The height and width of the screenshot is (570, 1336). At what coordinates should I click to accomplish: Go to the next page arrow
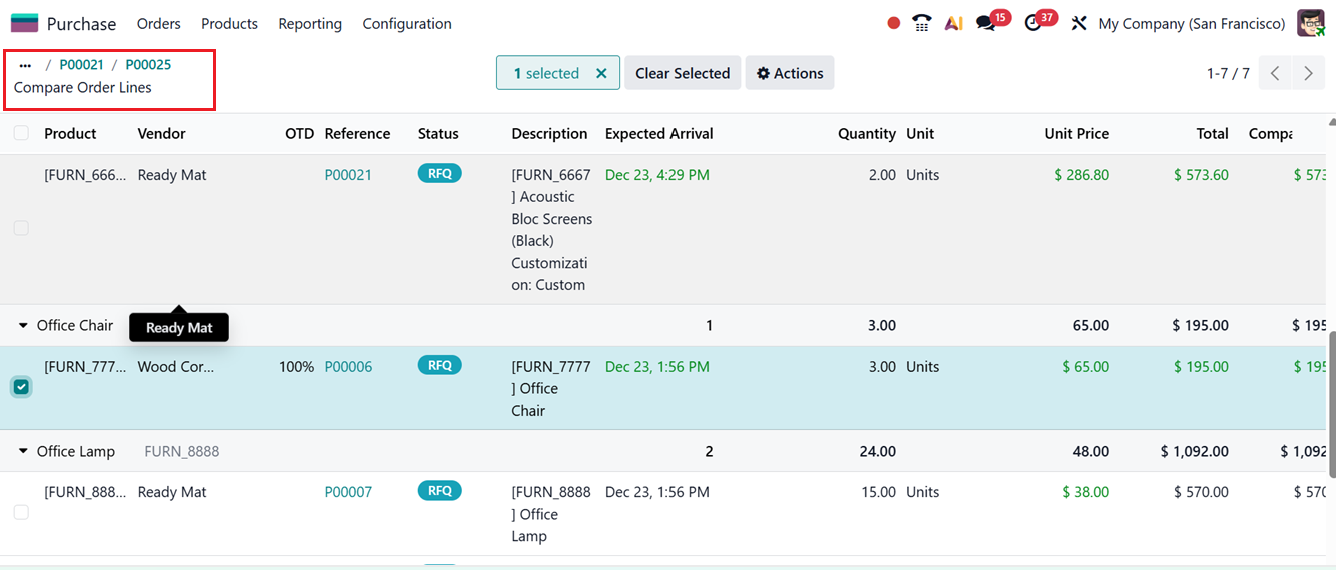[1308, 73]
